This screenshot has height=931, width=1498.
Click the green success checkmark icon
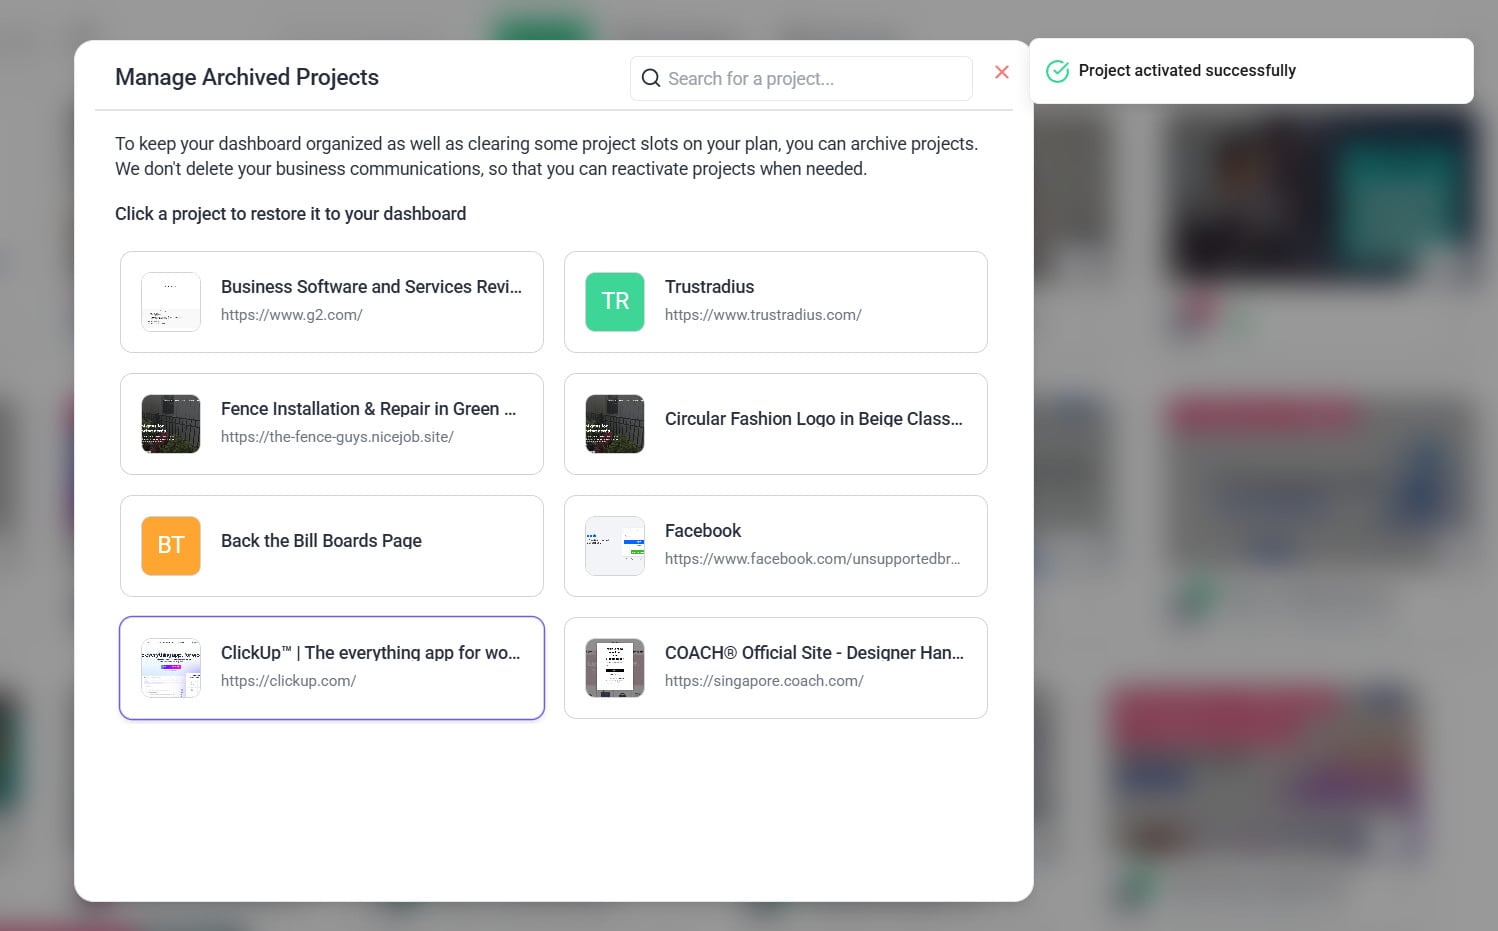1057,71
